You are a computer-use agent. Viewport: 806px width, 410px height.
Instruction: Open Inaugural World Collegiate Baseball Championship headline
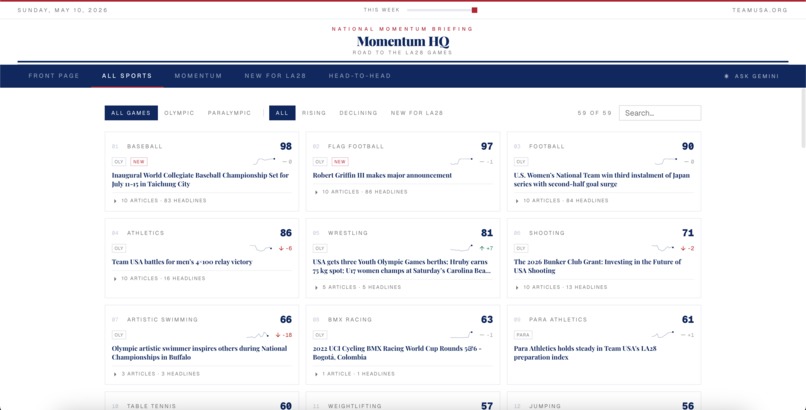[200, 179]
